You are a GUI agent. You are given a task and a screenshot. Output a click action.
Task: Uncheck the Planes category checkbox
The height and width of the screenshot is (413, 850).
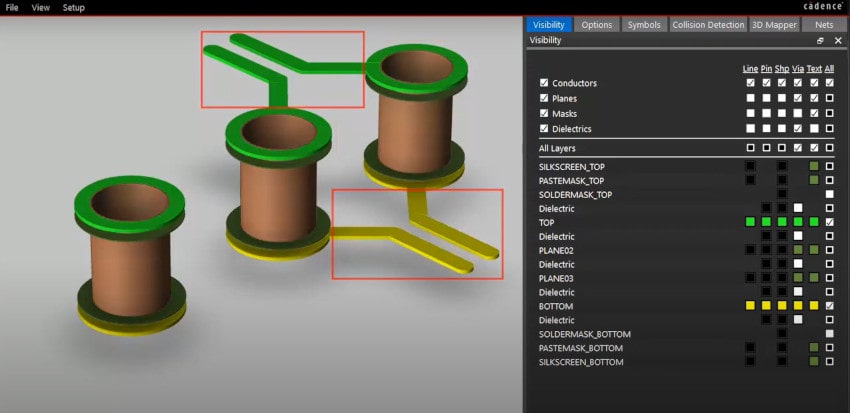[544, 99]
